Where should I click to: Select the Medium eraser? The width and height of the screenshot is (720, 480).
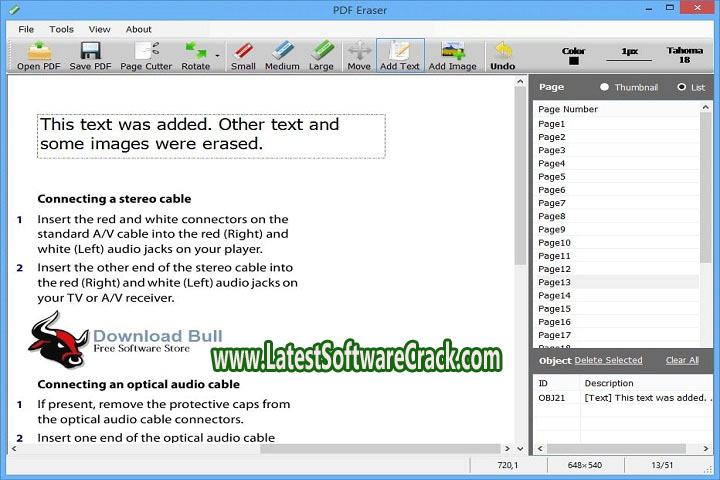[282, 56]
